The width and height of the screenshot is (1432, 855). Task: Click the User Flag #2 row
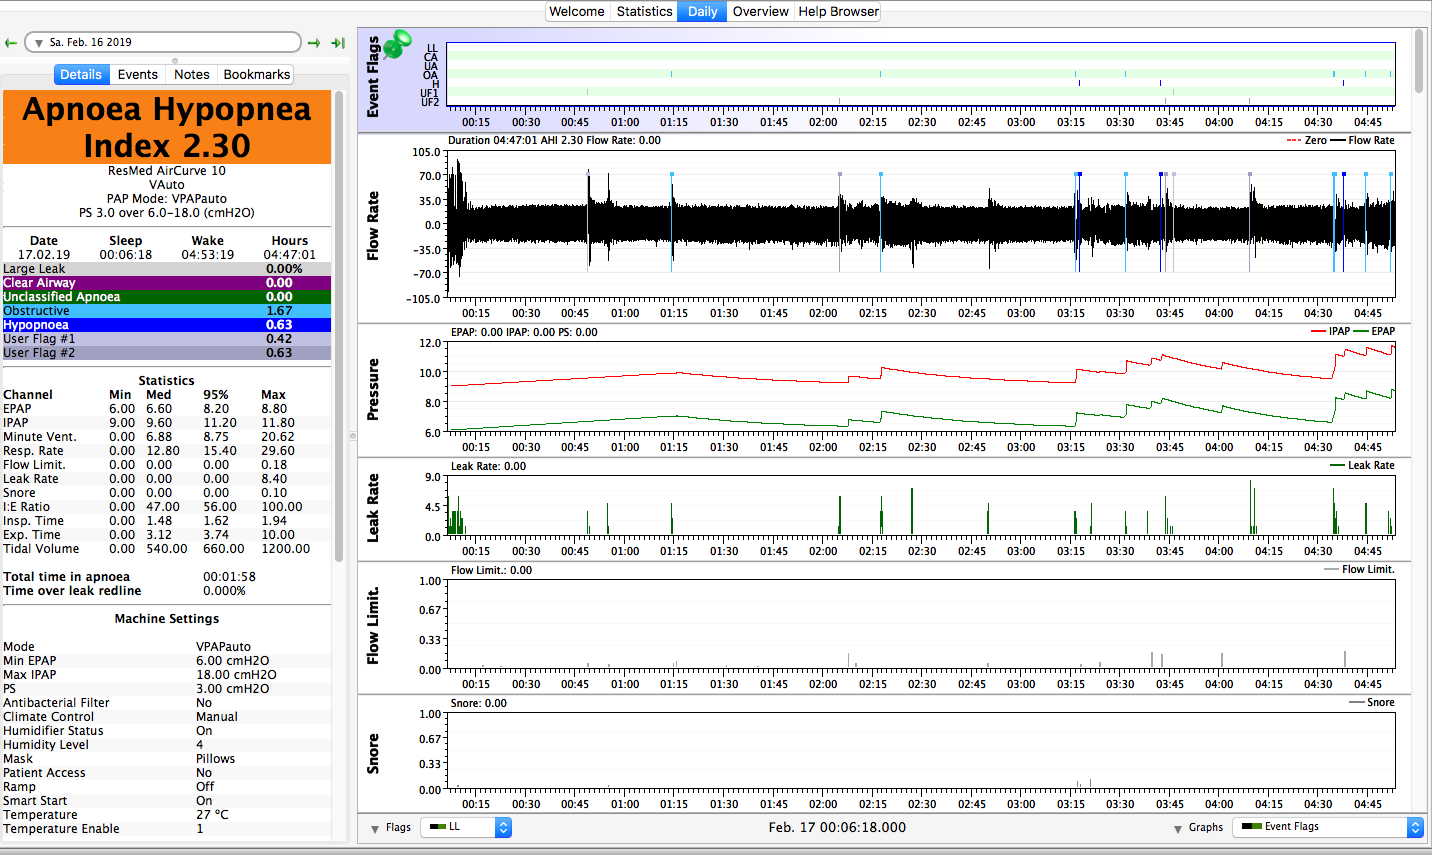[x=167, y=353]
